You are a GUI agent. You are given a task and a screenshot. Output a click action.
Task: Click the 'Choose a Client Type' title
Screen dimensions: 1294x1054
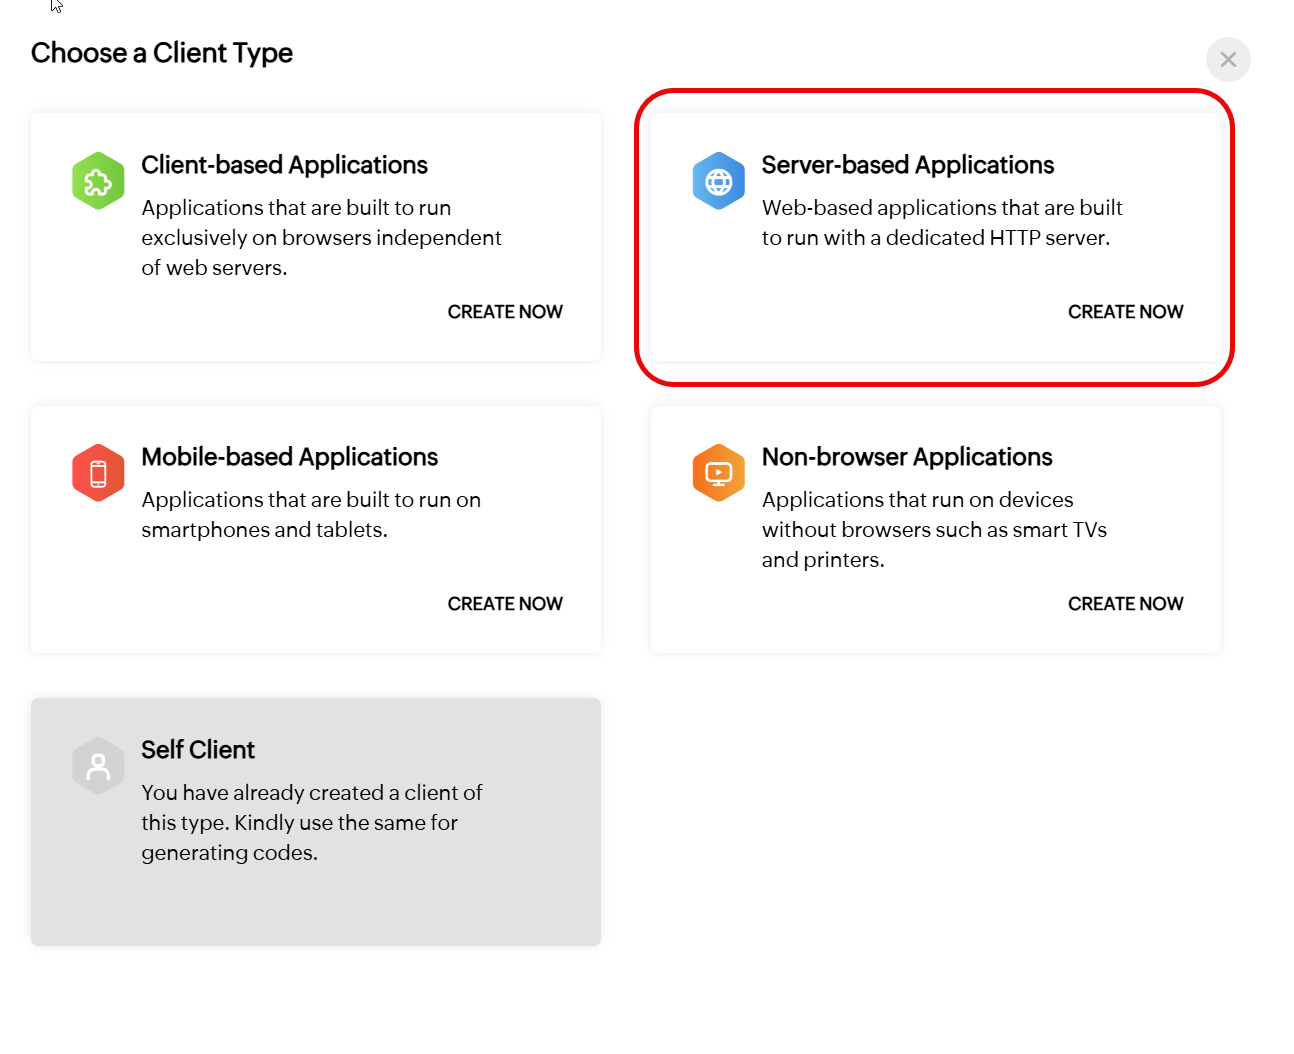[x=162, y=53]
